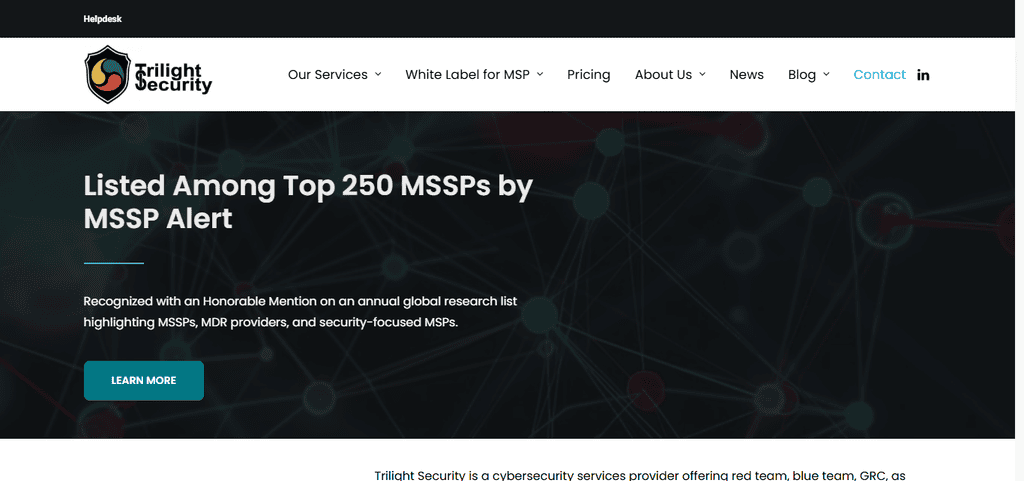Open the Helpdesk link in top bar
The image size is (1024, 481).
click(103, 19)
